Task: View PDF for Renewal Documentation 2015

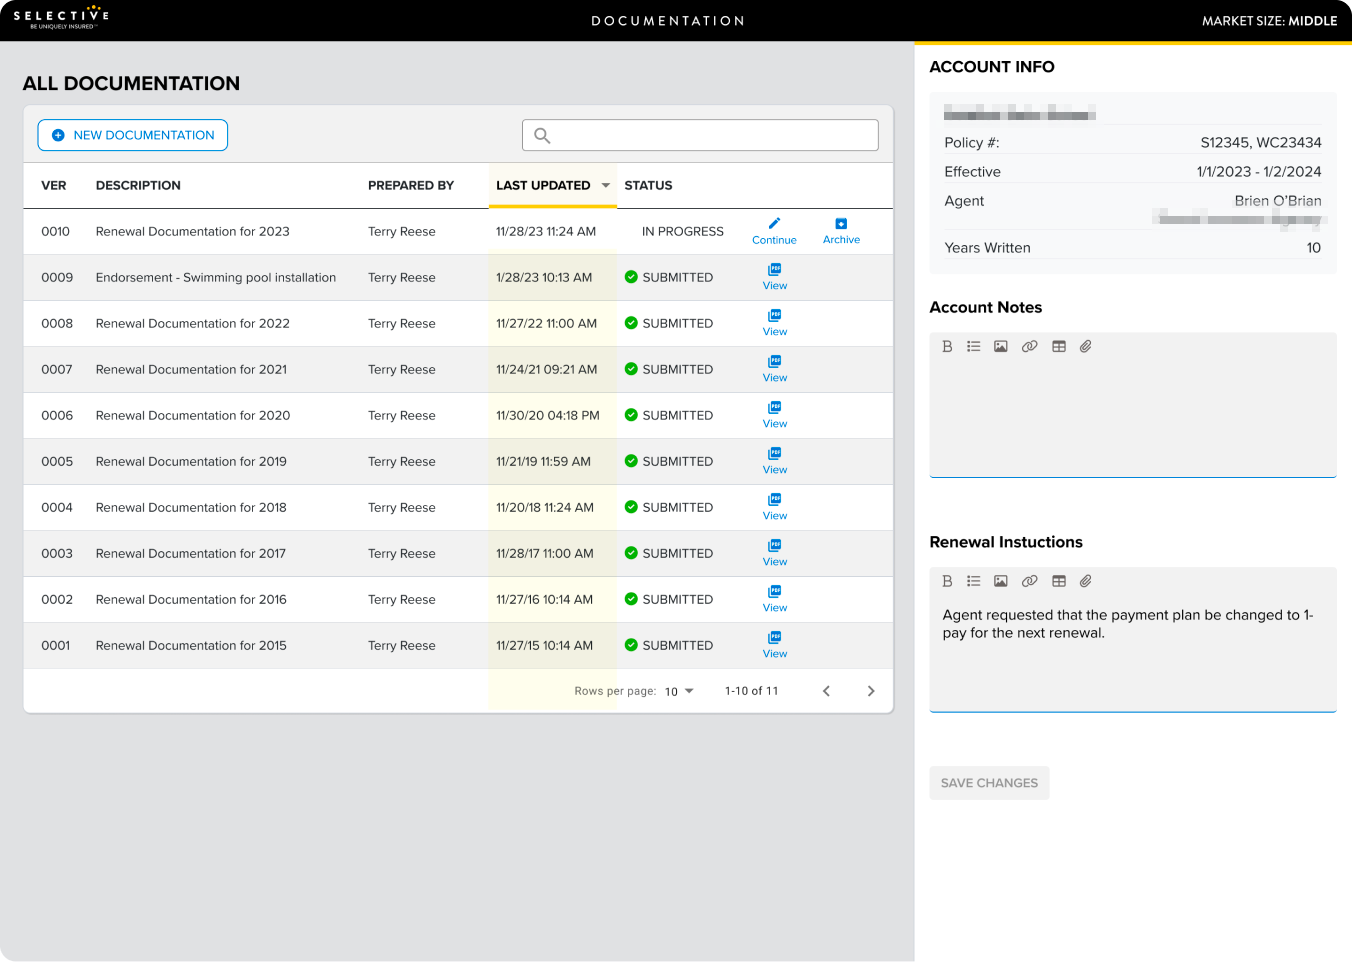Action: pyautogui.click(x=775, y=645)
